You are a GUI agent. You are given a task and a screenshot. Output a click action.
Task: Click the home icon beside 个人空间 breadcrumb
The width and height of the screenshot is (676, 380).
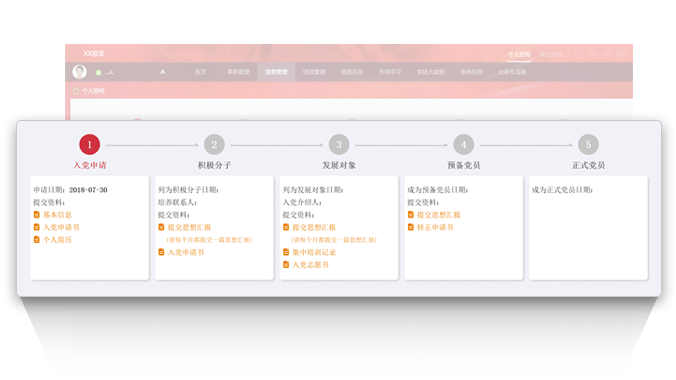(76, 91)
